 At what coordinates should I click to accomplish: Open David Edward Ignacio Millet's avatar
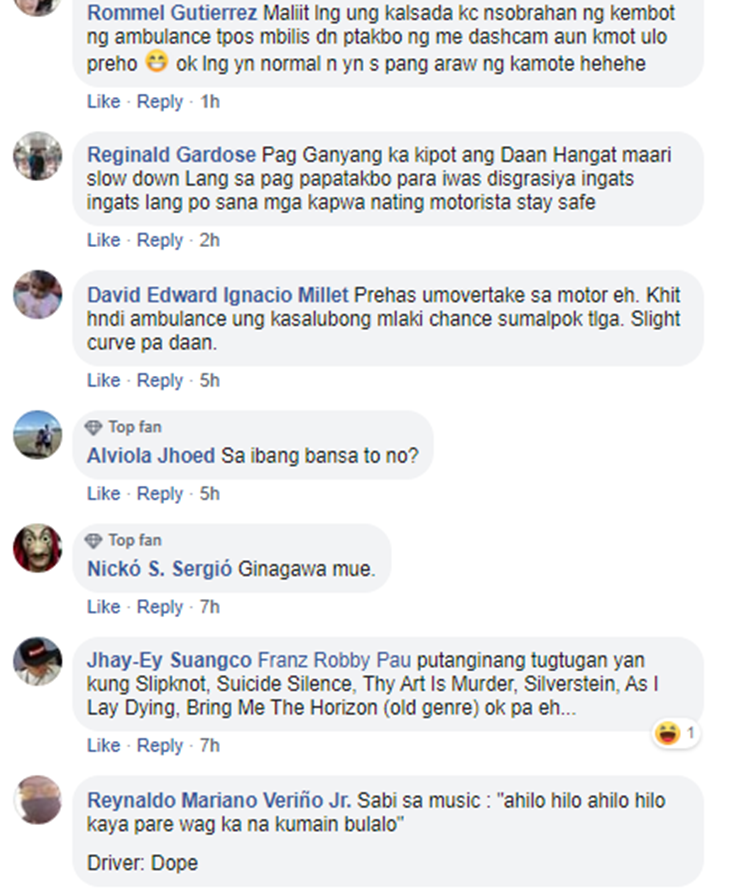pos(37,294)
